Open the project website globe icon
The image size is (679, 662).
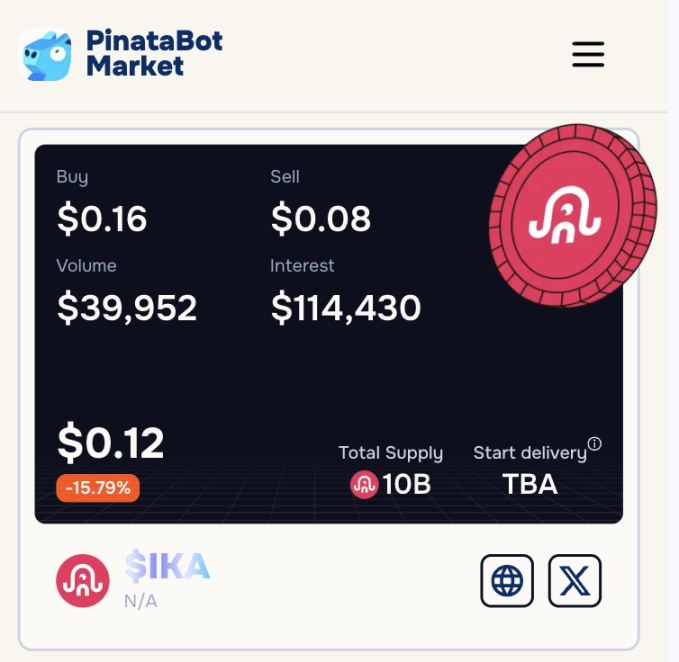tap(507, 581)
